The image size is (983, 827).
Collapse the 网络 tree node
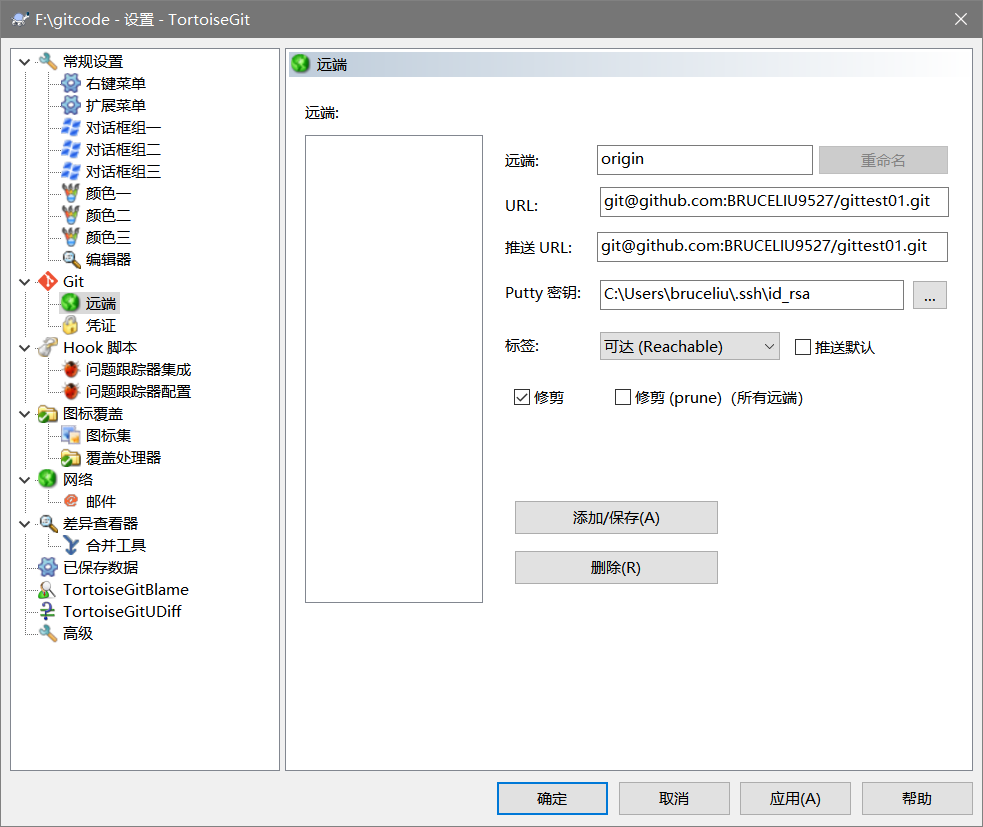pos(24,480)
